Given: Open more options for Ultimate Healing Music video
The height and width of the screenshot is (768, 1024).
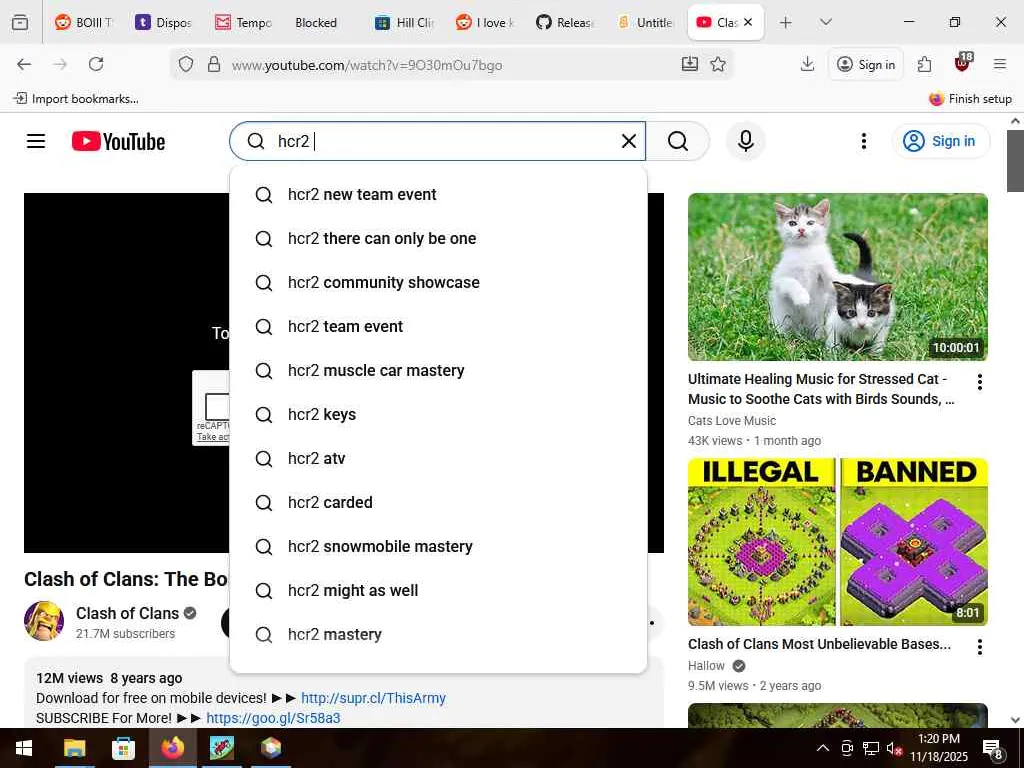Looking at the screenshot, I should click(x=979, y=382).
